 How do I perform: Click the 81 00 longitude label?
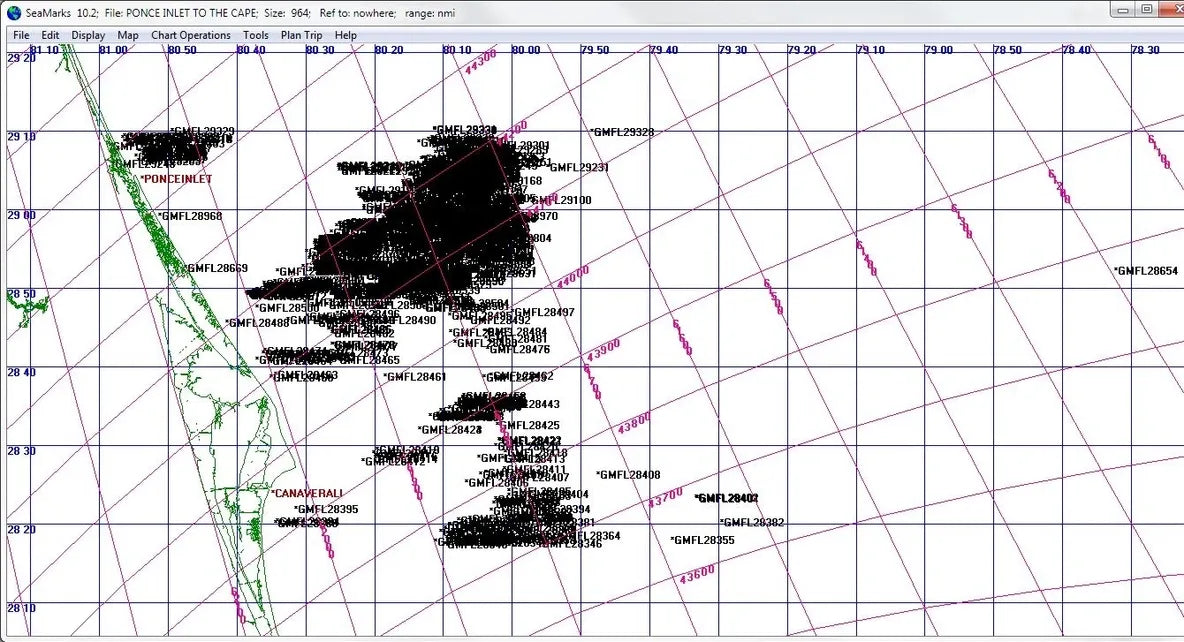113,50
